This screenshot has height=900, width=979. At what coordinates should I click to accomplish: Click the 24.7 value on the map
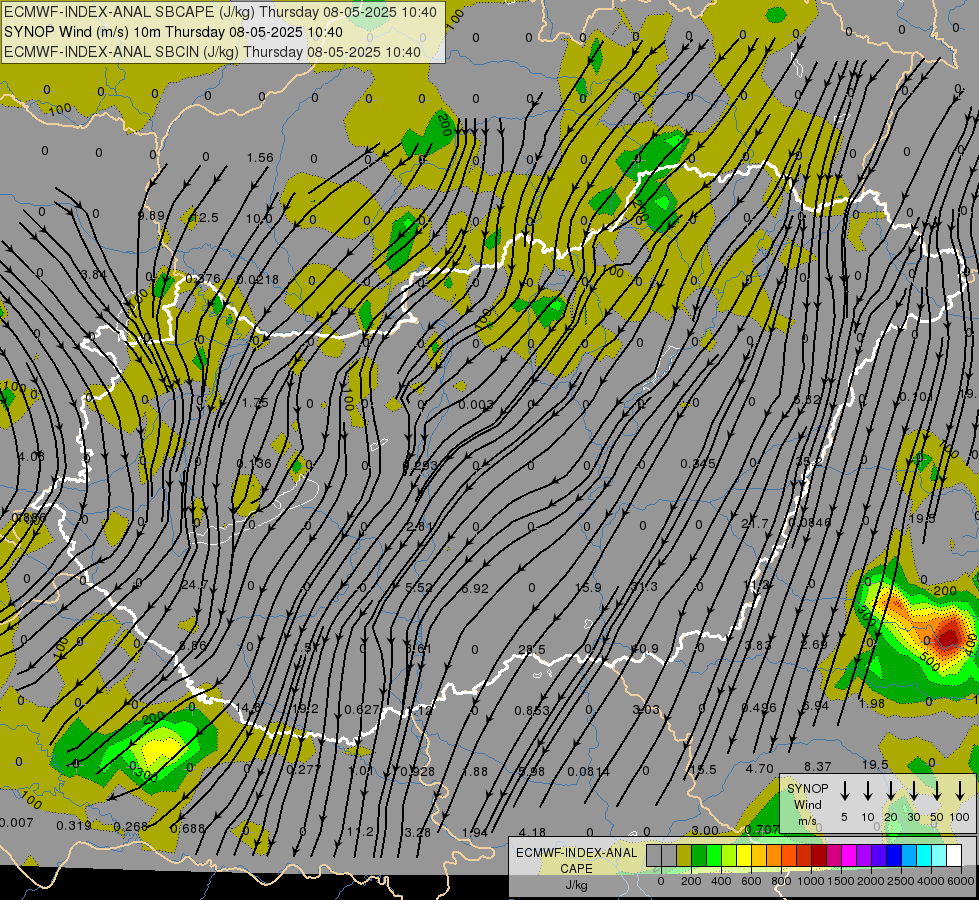tap(194, 585)
